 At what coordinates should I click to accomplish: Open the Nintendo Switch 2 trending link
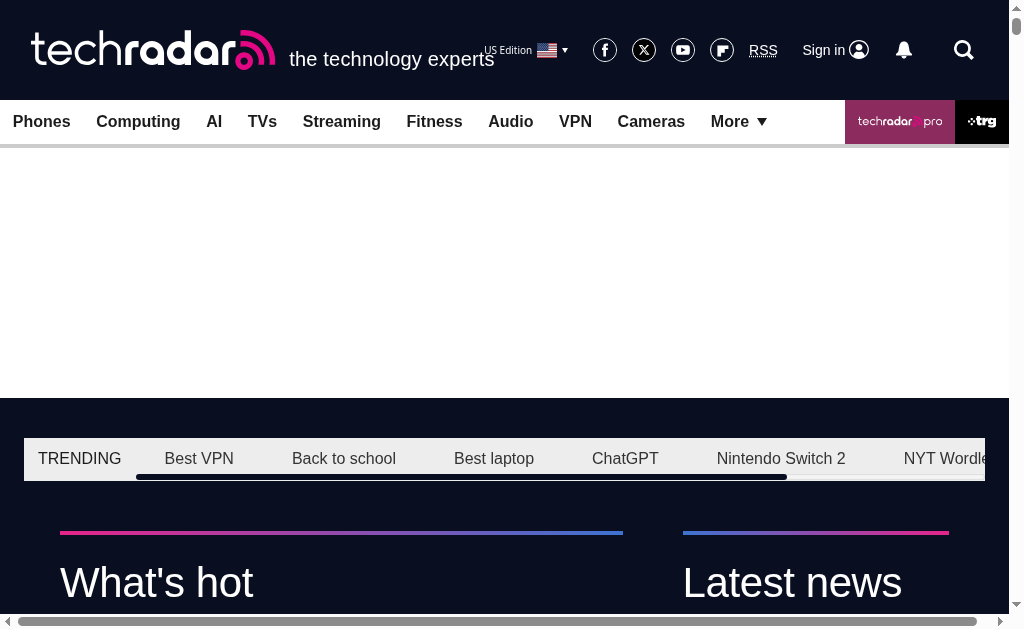coord(781,459)
